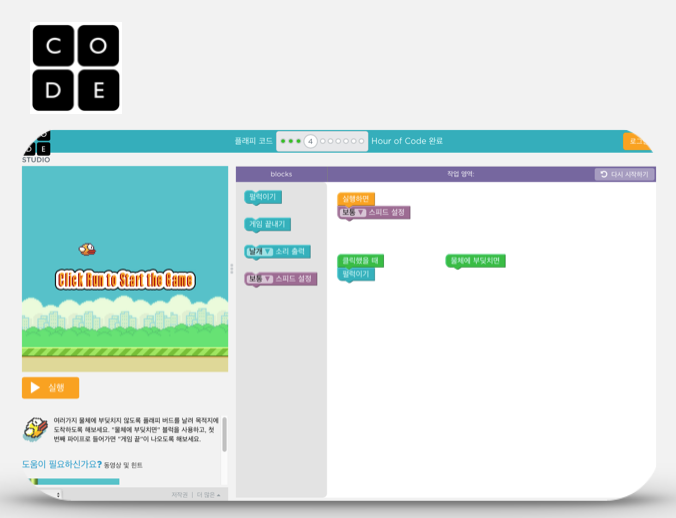Jump to last puzzle dot in progress bar
Viewport: 676px width, 518px height.
tap(361, 141)
